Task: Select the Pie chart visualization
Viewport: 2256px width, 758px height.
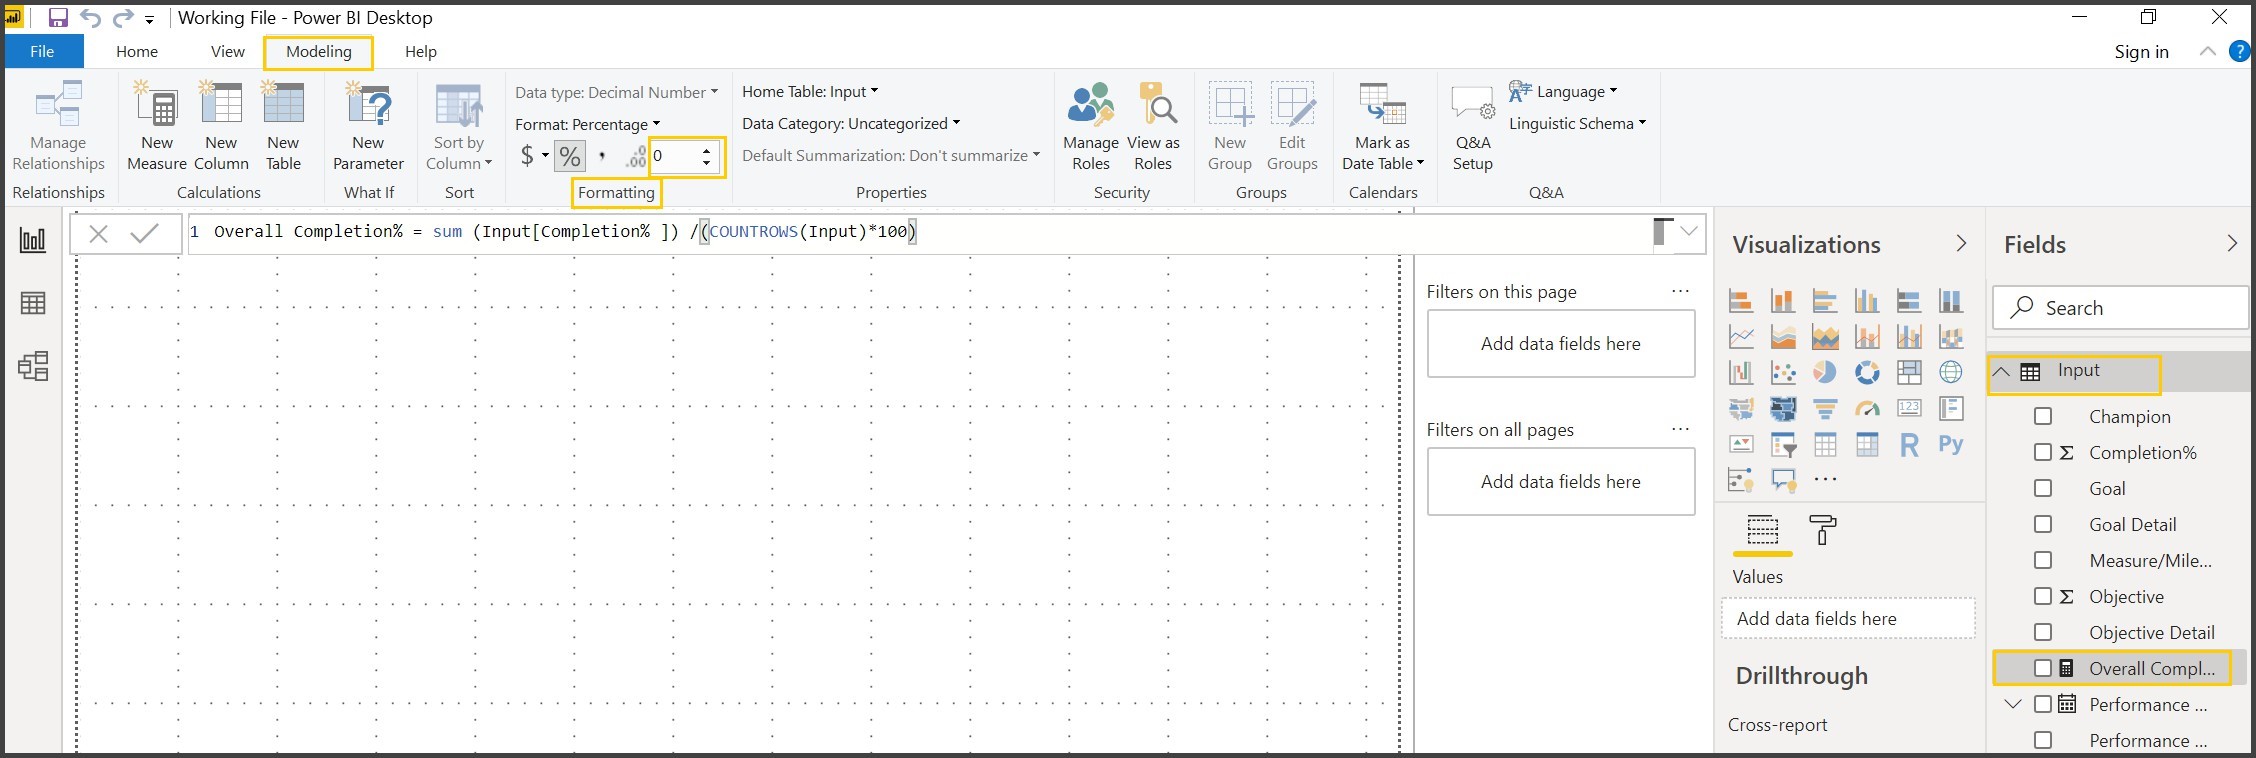Action: pos(1825,372)
